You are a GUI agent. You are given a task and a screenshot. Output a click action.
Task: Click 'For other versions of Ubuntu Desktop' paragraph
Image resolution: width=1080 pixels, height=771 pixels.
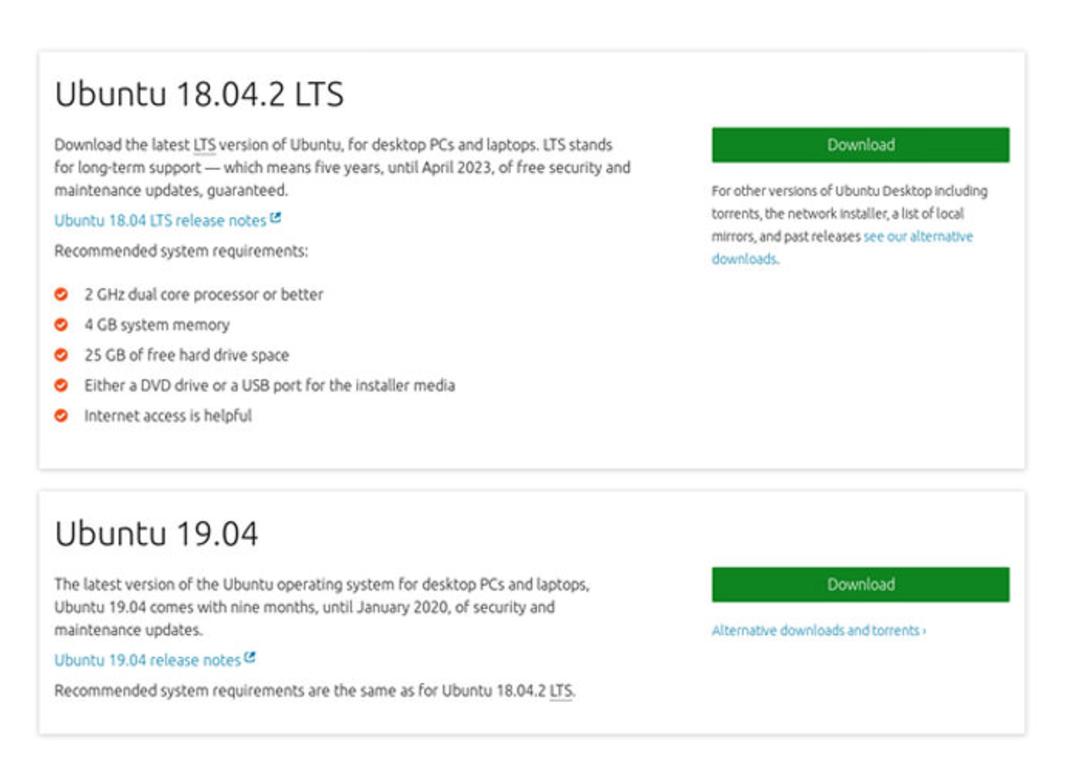849,225
